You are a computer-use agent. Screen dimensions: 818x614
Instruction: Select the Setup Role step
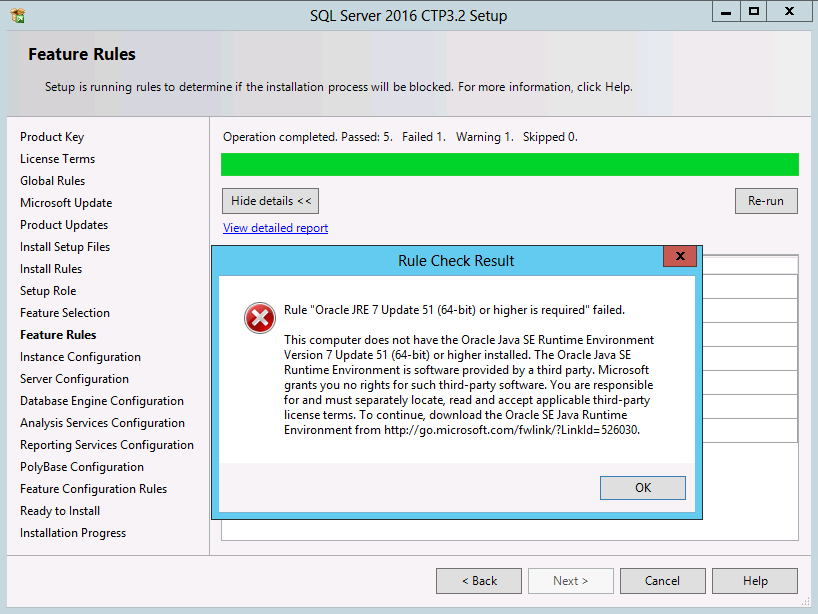(x=48, y=291)
